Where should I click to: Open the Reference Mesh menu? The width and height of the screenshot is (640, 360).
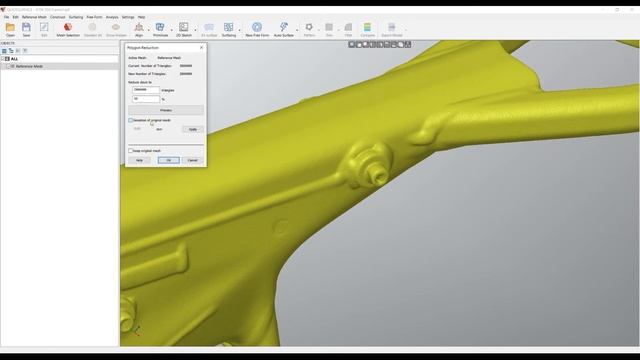tap(34, 17)
